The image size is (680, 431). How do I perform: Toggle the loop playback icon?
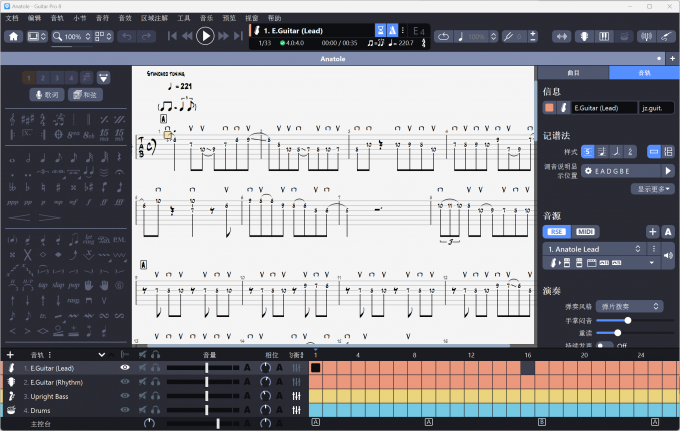pos(442,36)
